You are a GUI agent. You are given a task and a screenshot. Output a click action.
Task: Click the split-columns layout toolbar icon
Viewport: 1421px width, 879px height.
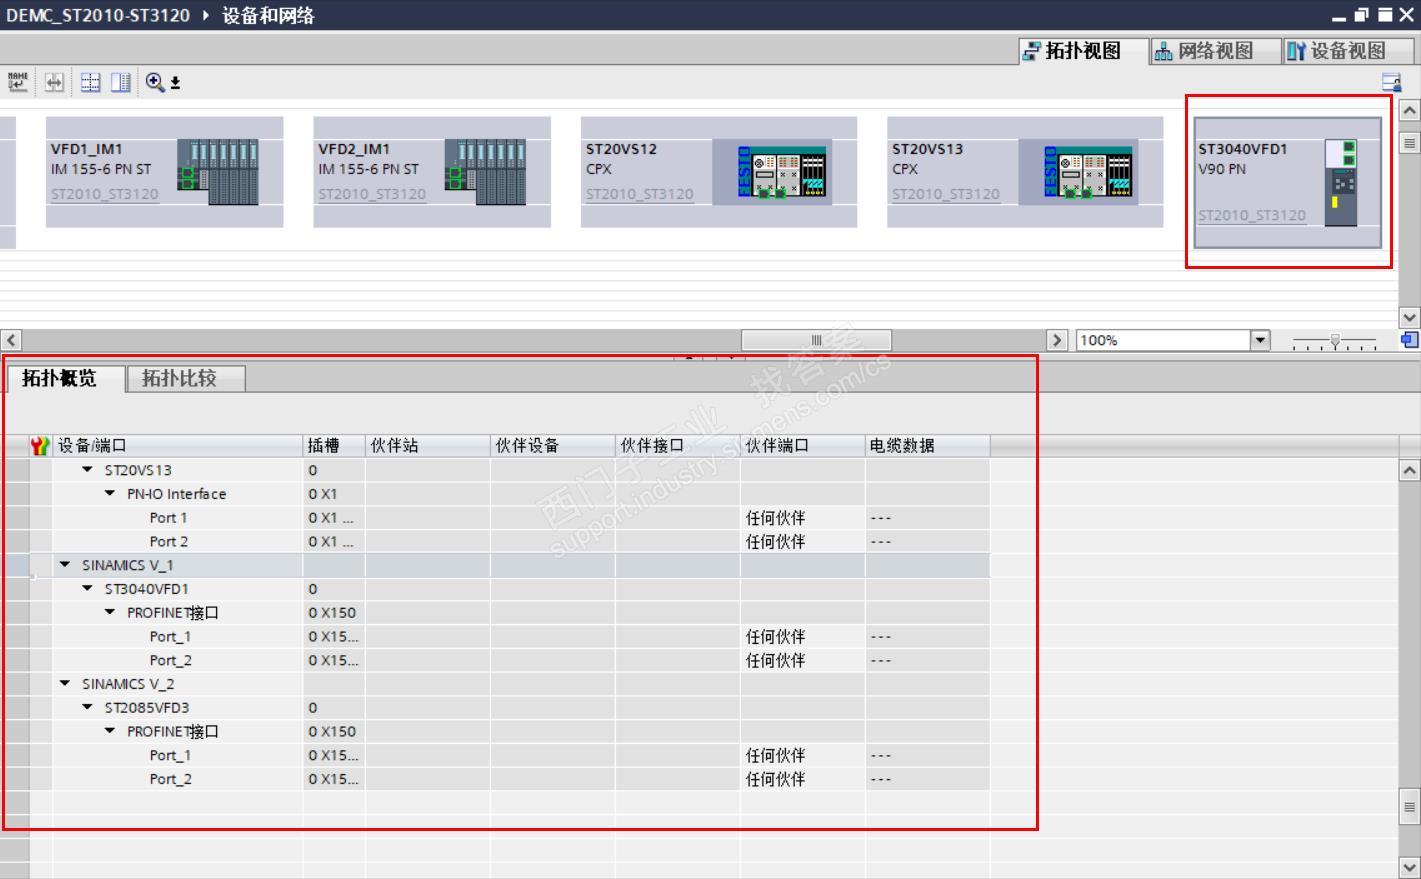tap(121, 82)
